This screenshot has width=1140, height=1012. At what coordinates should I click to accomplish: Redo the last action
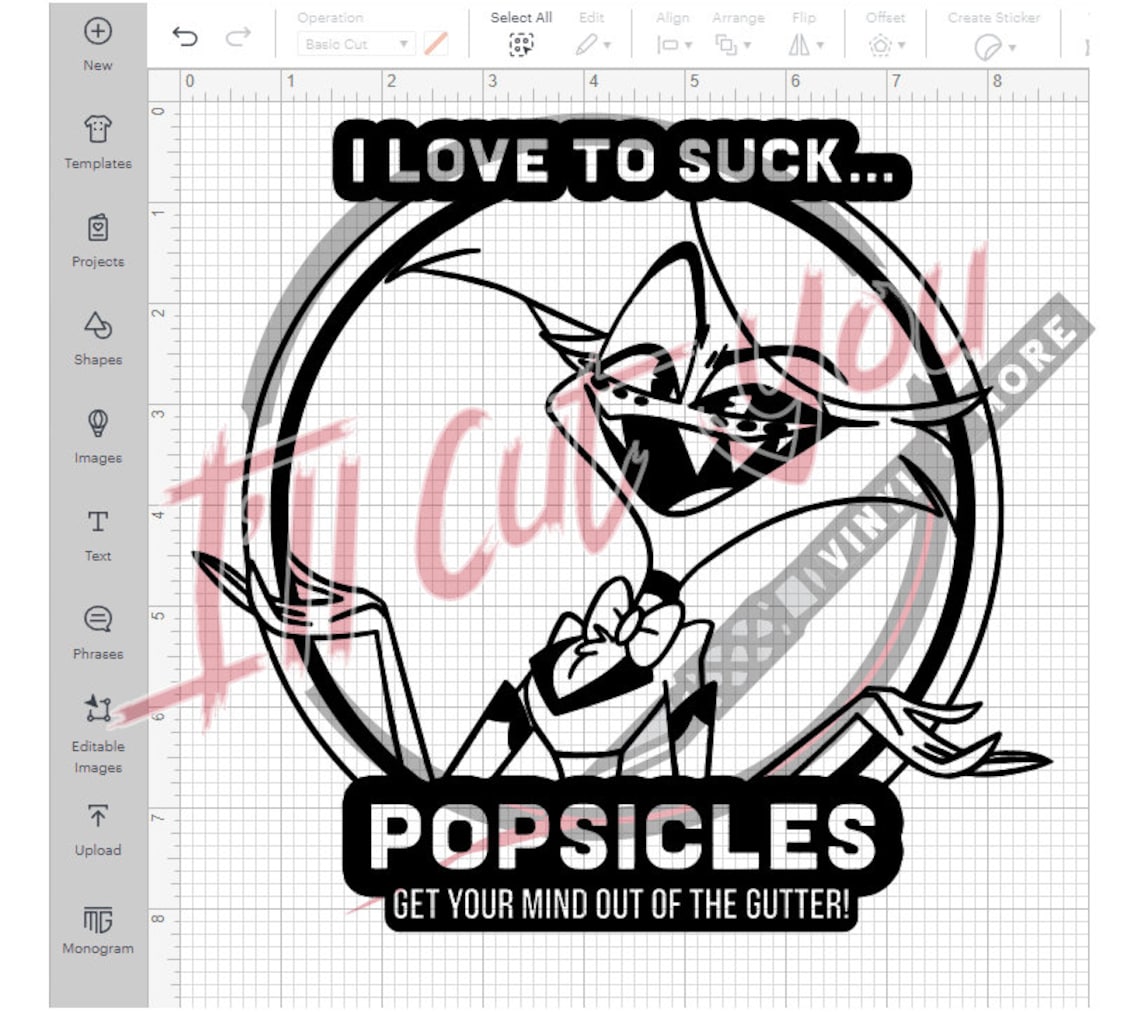tap(238, 36)
